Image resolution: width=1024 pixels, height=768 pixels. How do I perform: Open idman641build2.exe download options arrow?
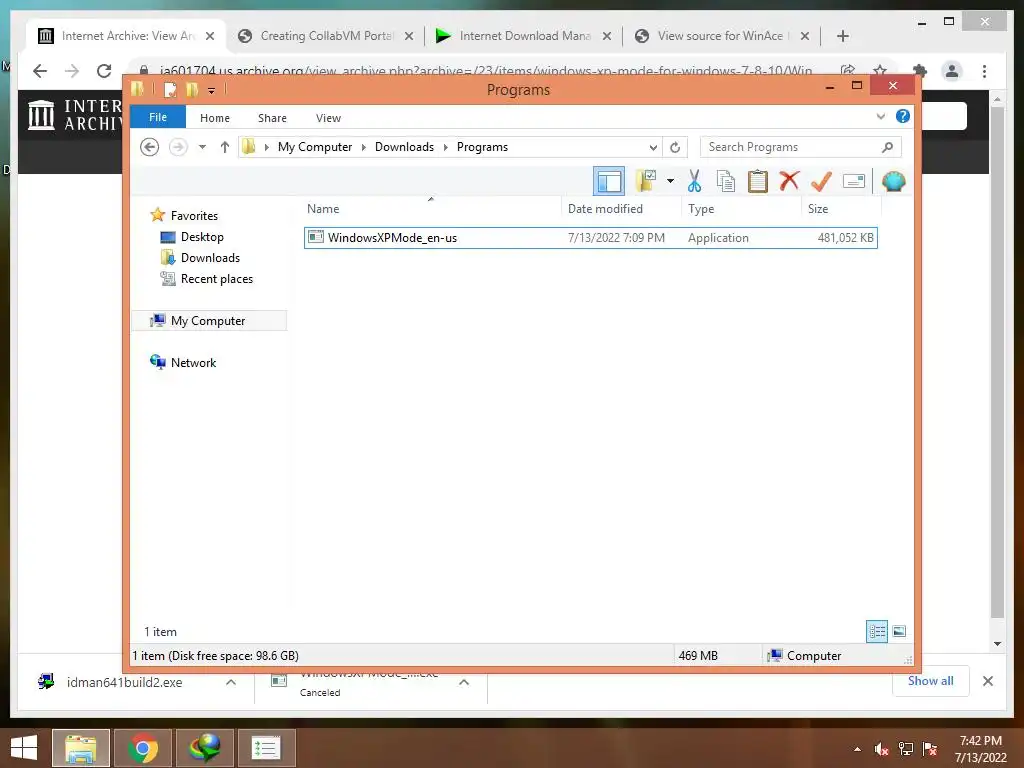[231, 682]
